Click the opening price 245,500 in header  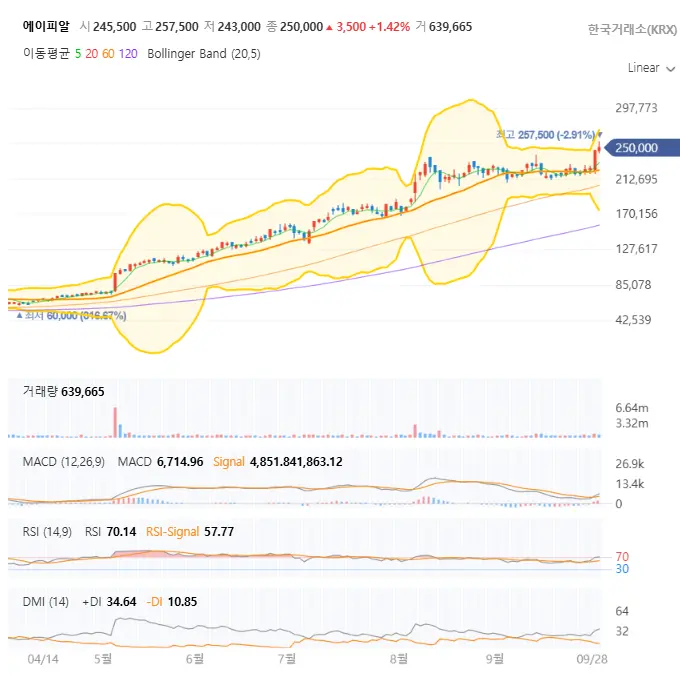pyautogui.click(x=115, y=27)
